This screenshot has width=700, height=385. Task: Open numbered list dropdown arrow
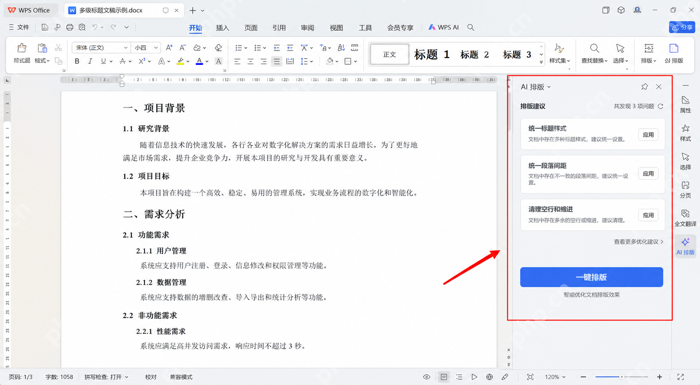264,48
